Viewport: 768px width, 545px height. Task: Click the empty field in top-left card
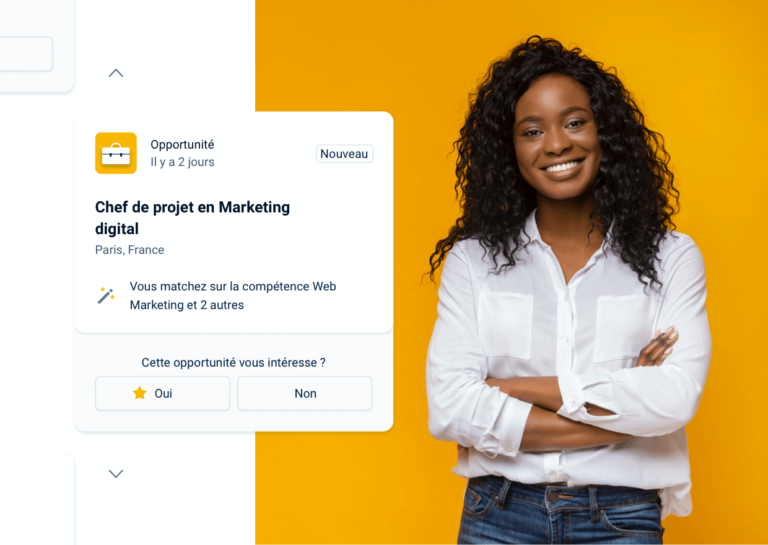click(25, 54)
